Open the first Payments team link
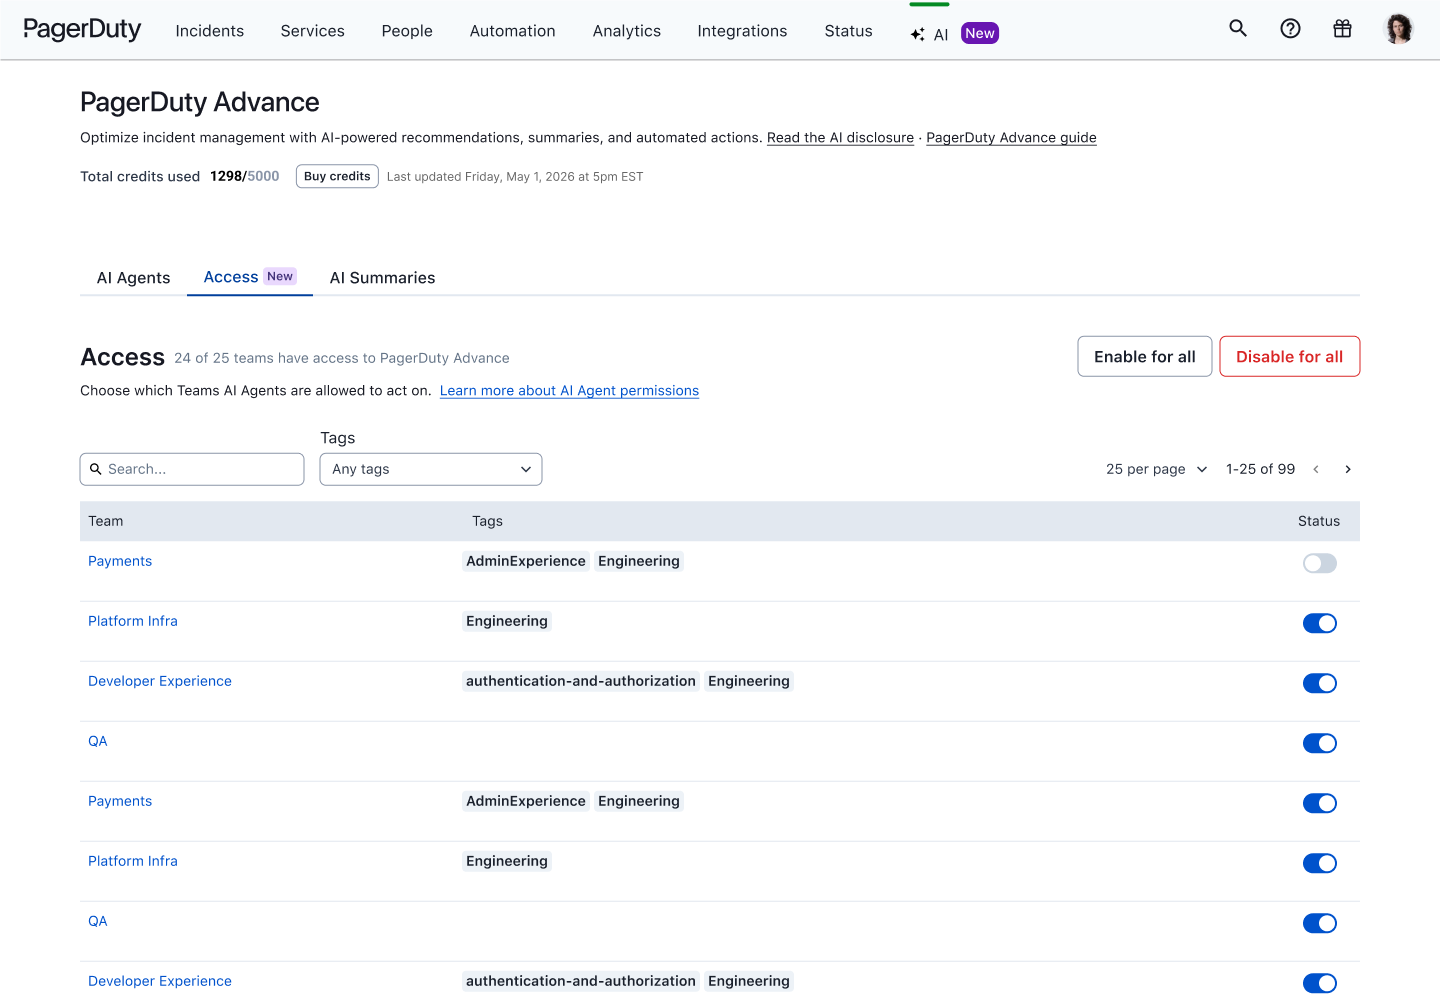The width and height of the screenshot is (1440, 1000). pos(120,561)
